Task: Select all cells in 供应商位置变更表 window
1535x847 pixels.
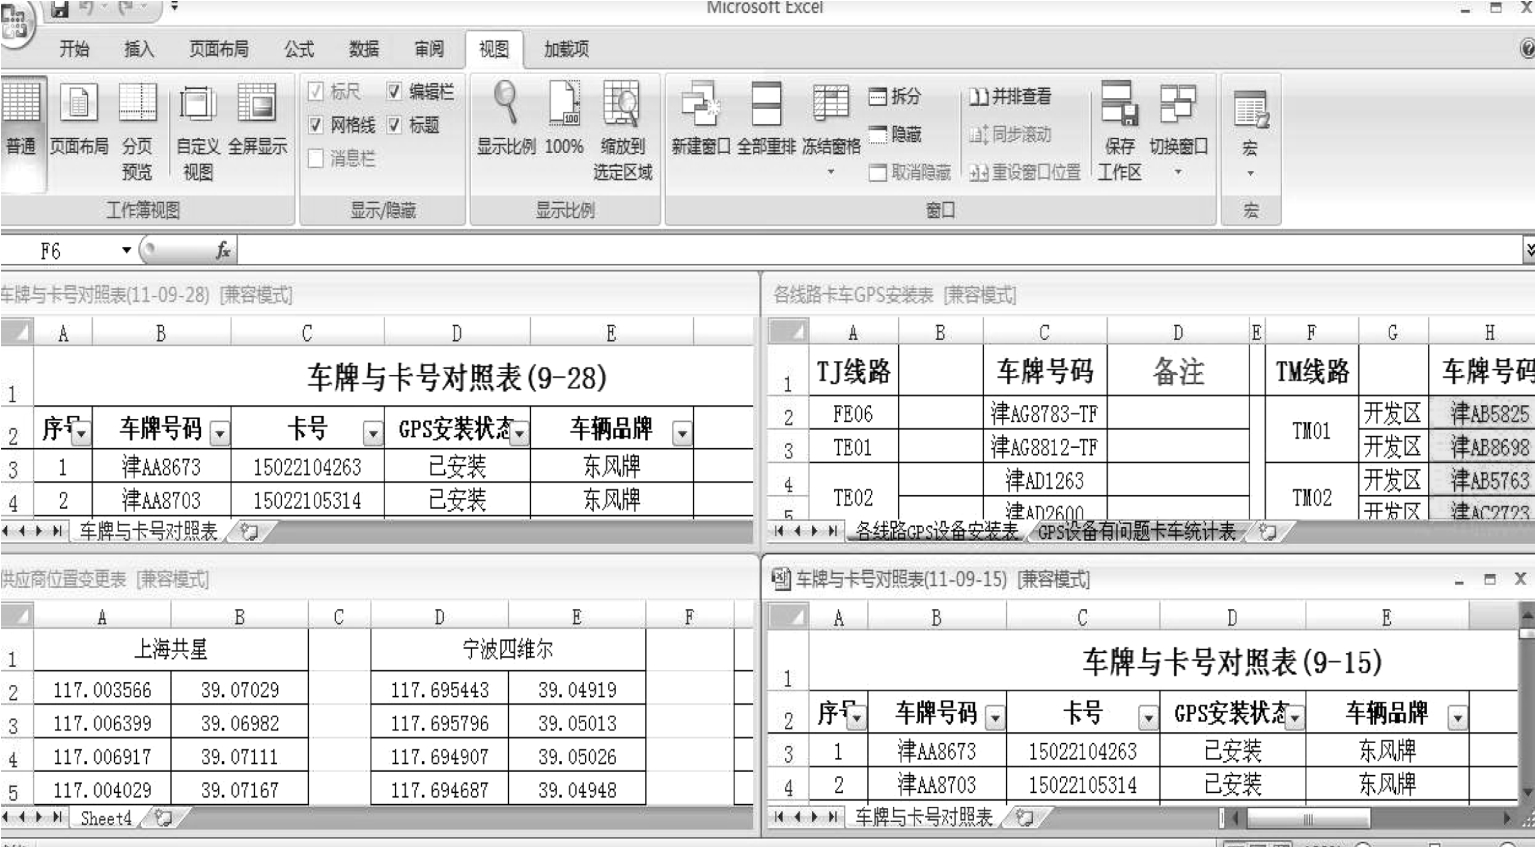Action: click(17, 616)
